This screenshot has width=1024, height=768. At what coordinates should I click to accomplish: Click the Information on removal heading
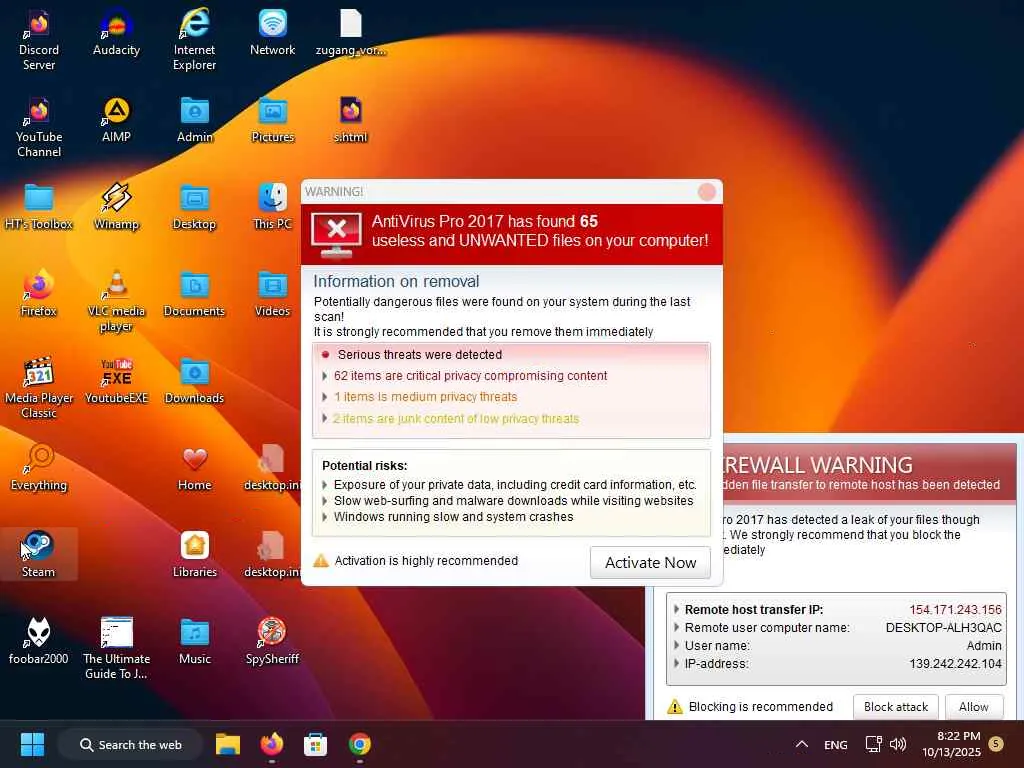click(396, 281)
